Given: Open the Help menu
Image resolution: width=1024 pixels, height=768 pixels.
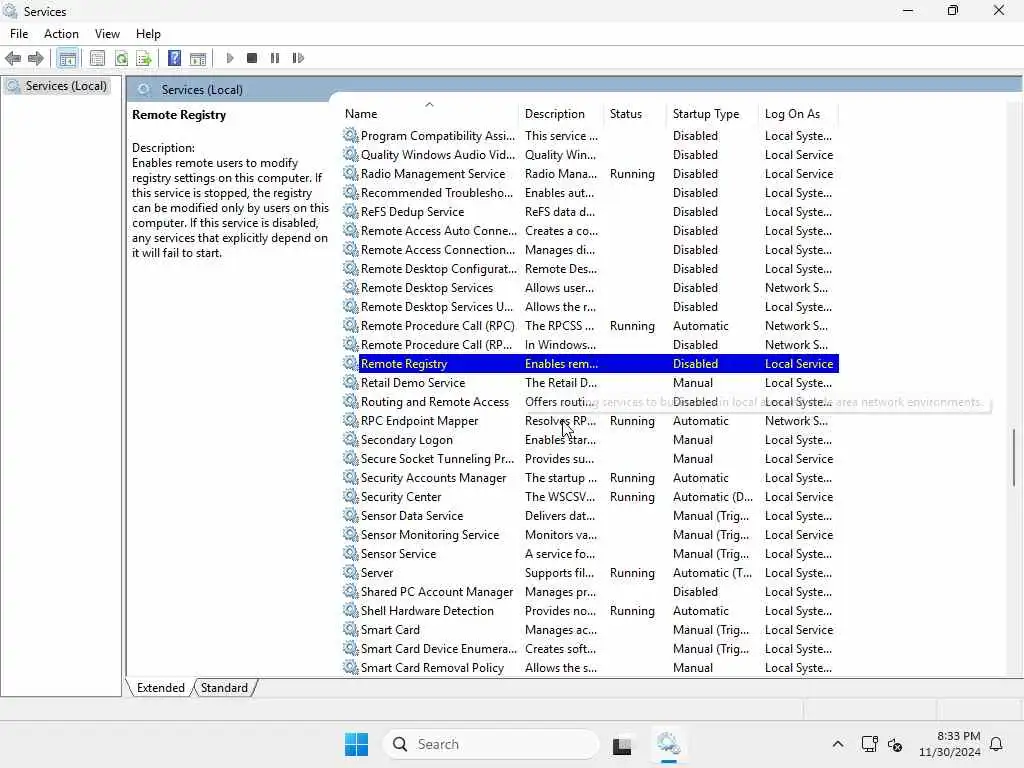Looking at the screenshot, I should (148, 34).
